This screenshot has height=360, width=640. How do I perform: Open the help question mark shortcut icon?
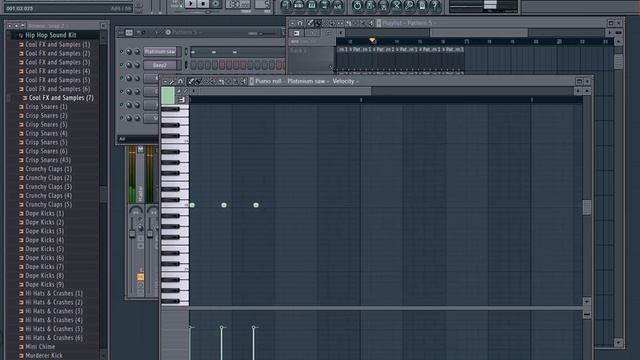435,5
